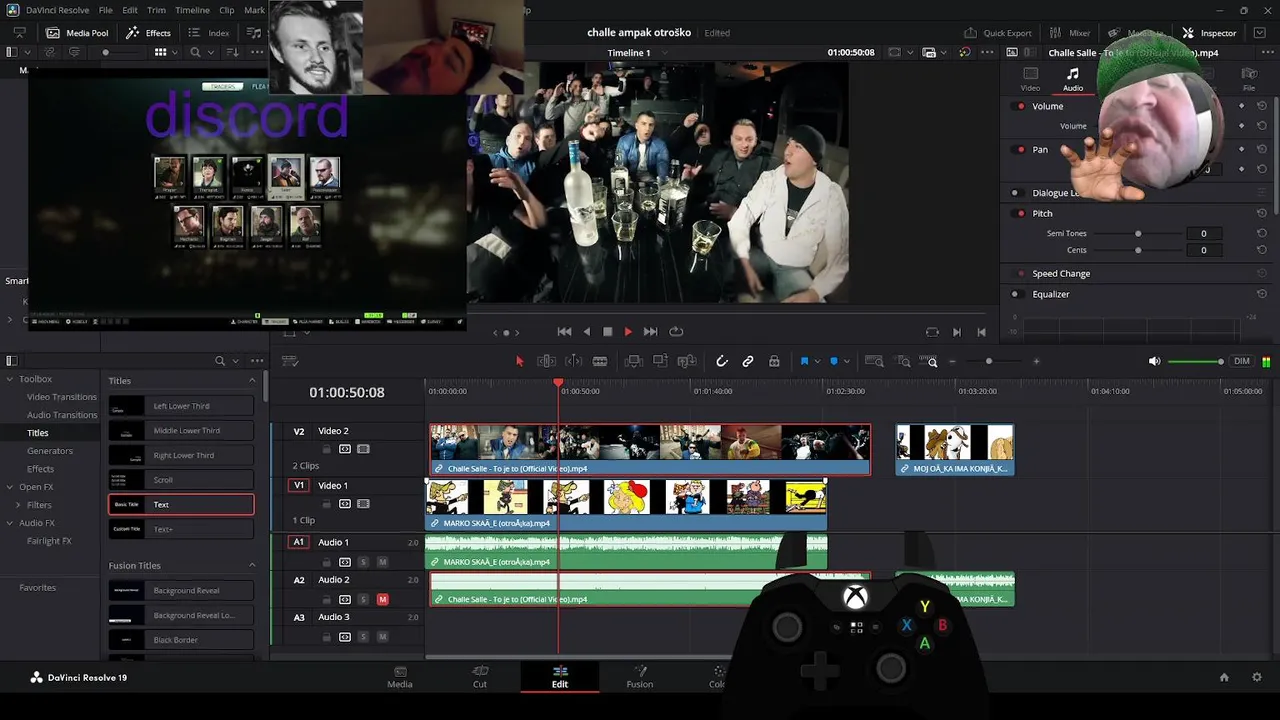Mute monitoring with the speaker icon
Screen dimensions: 1280x720
[x=1155, y=361]
